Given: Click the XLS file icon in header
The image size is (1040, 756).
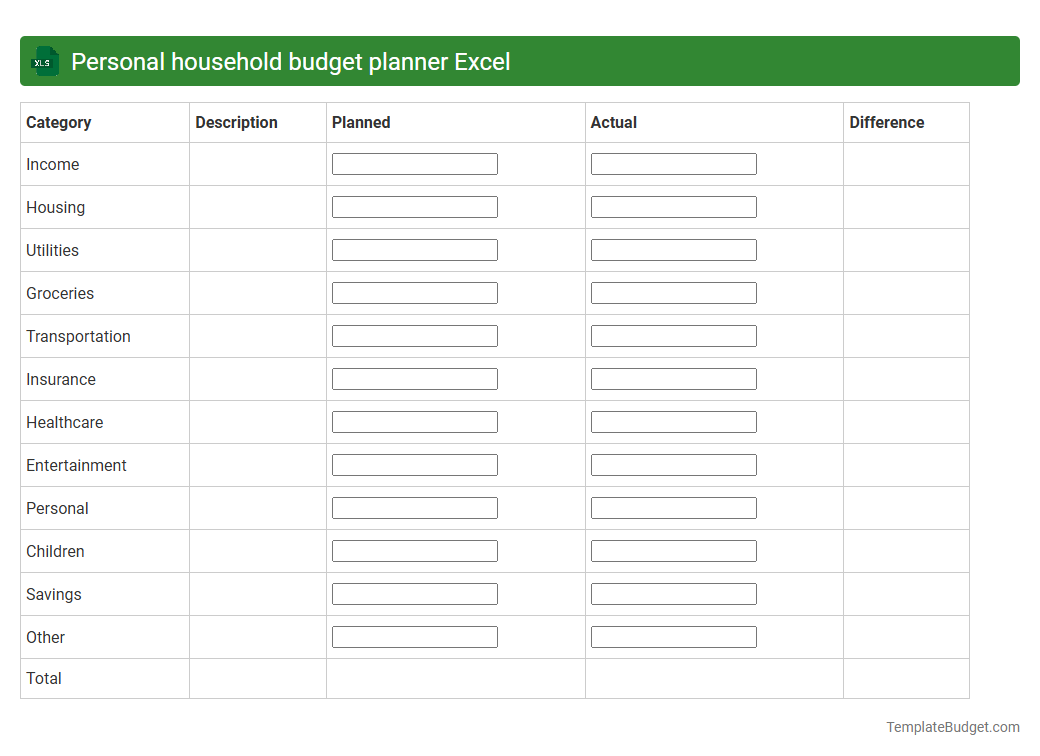Looking at the screenshot, I should 44,61.
